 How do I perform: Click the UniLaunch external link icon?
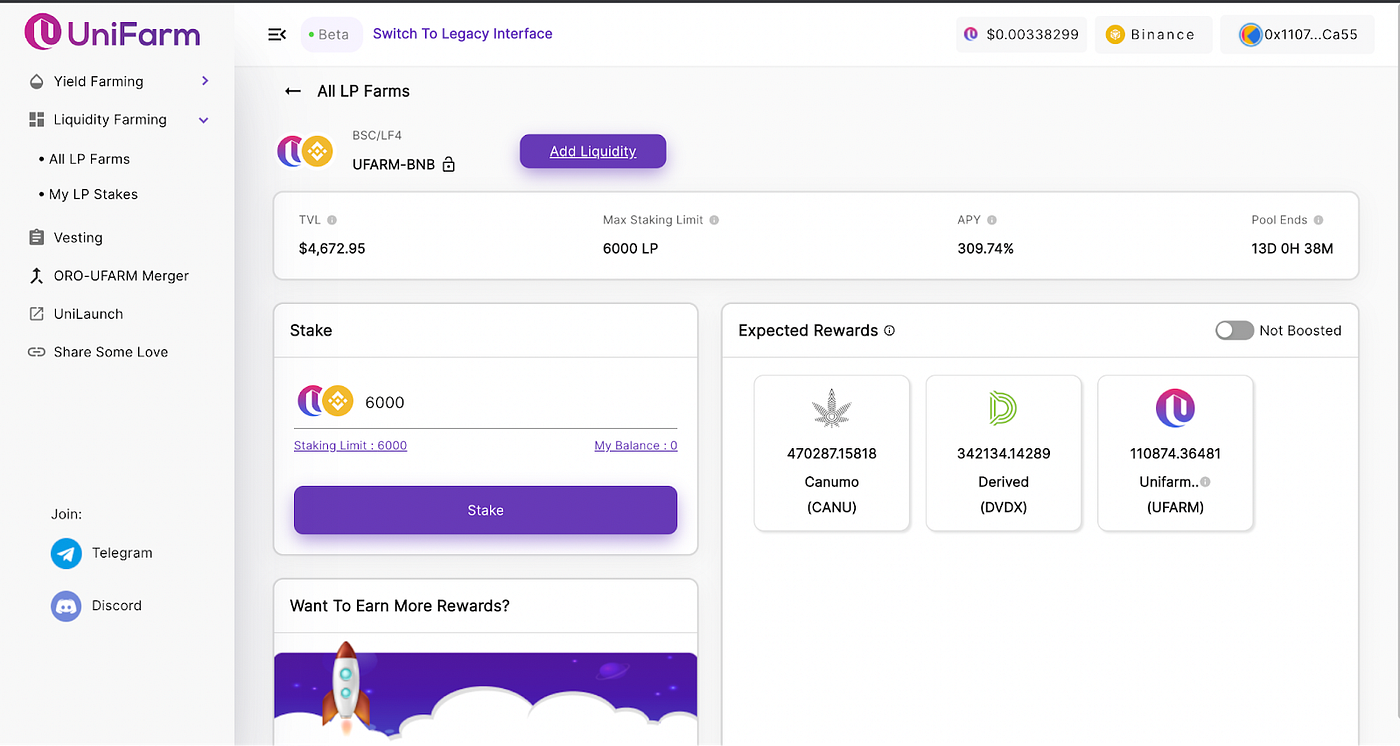tap(36, 314)
